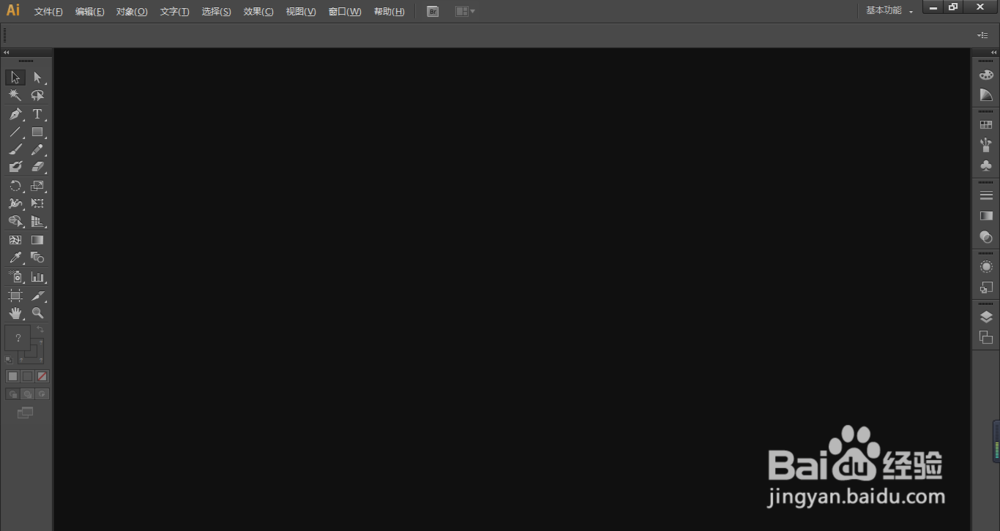Screen dimensions: 1000x531
Task: Expand the right panel dock
Action: 994,52
